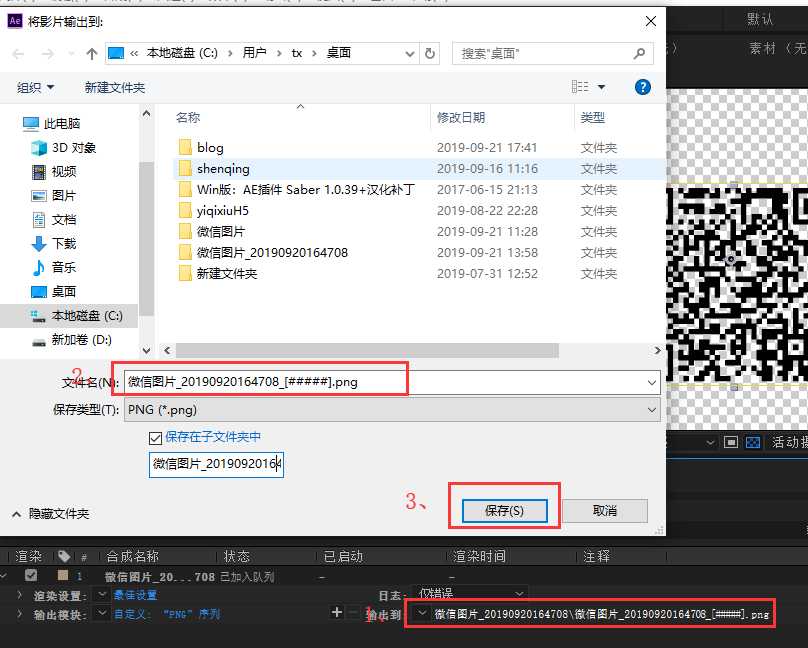Go up one folder level
Screen dimensions: 808x648
click(x=92, y=54)
